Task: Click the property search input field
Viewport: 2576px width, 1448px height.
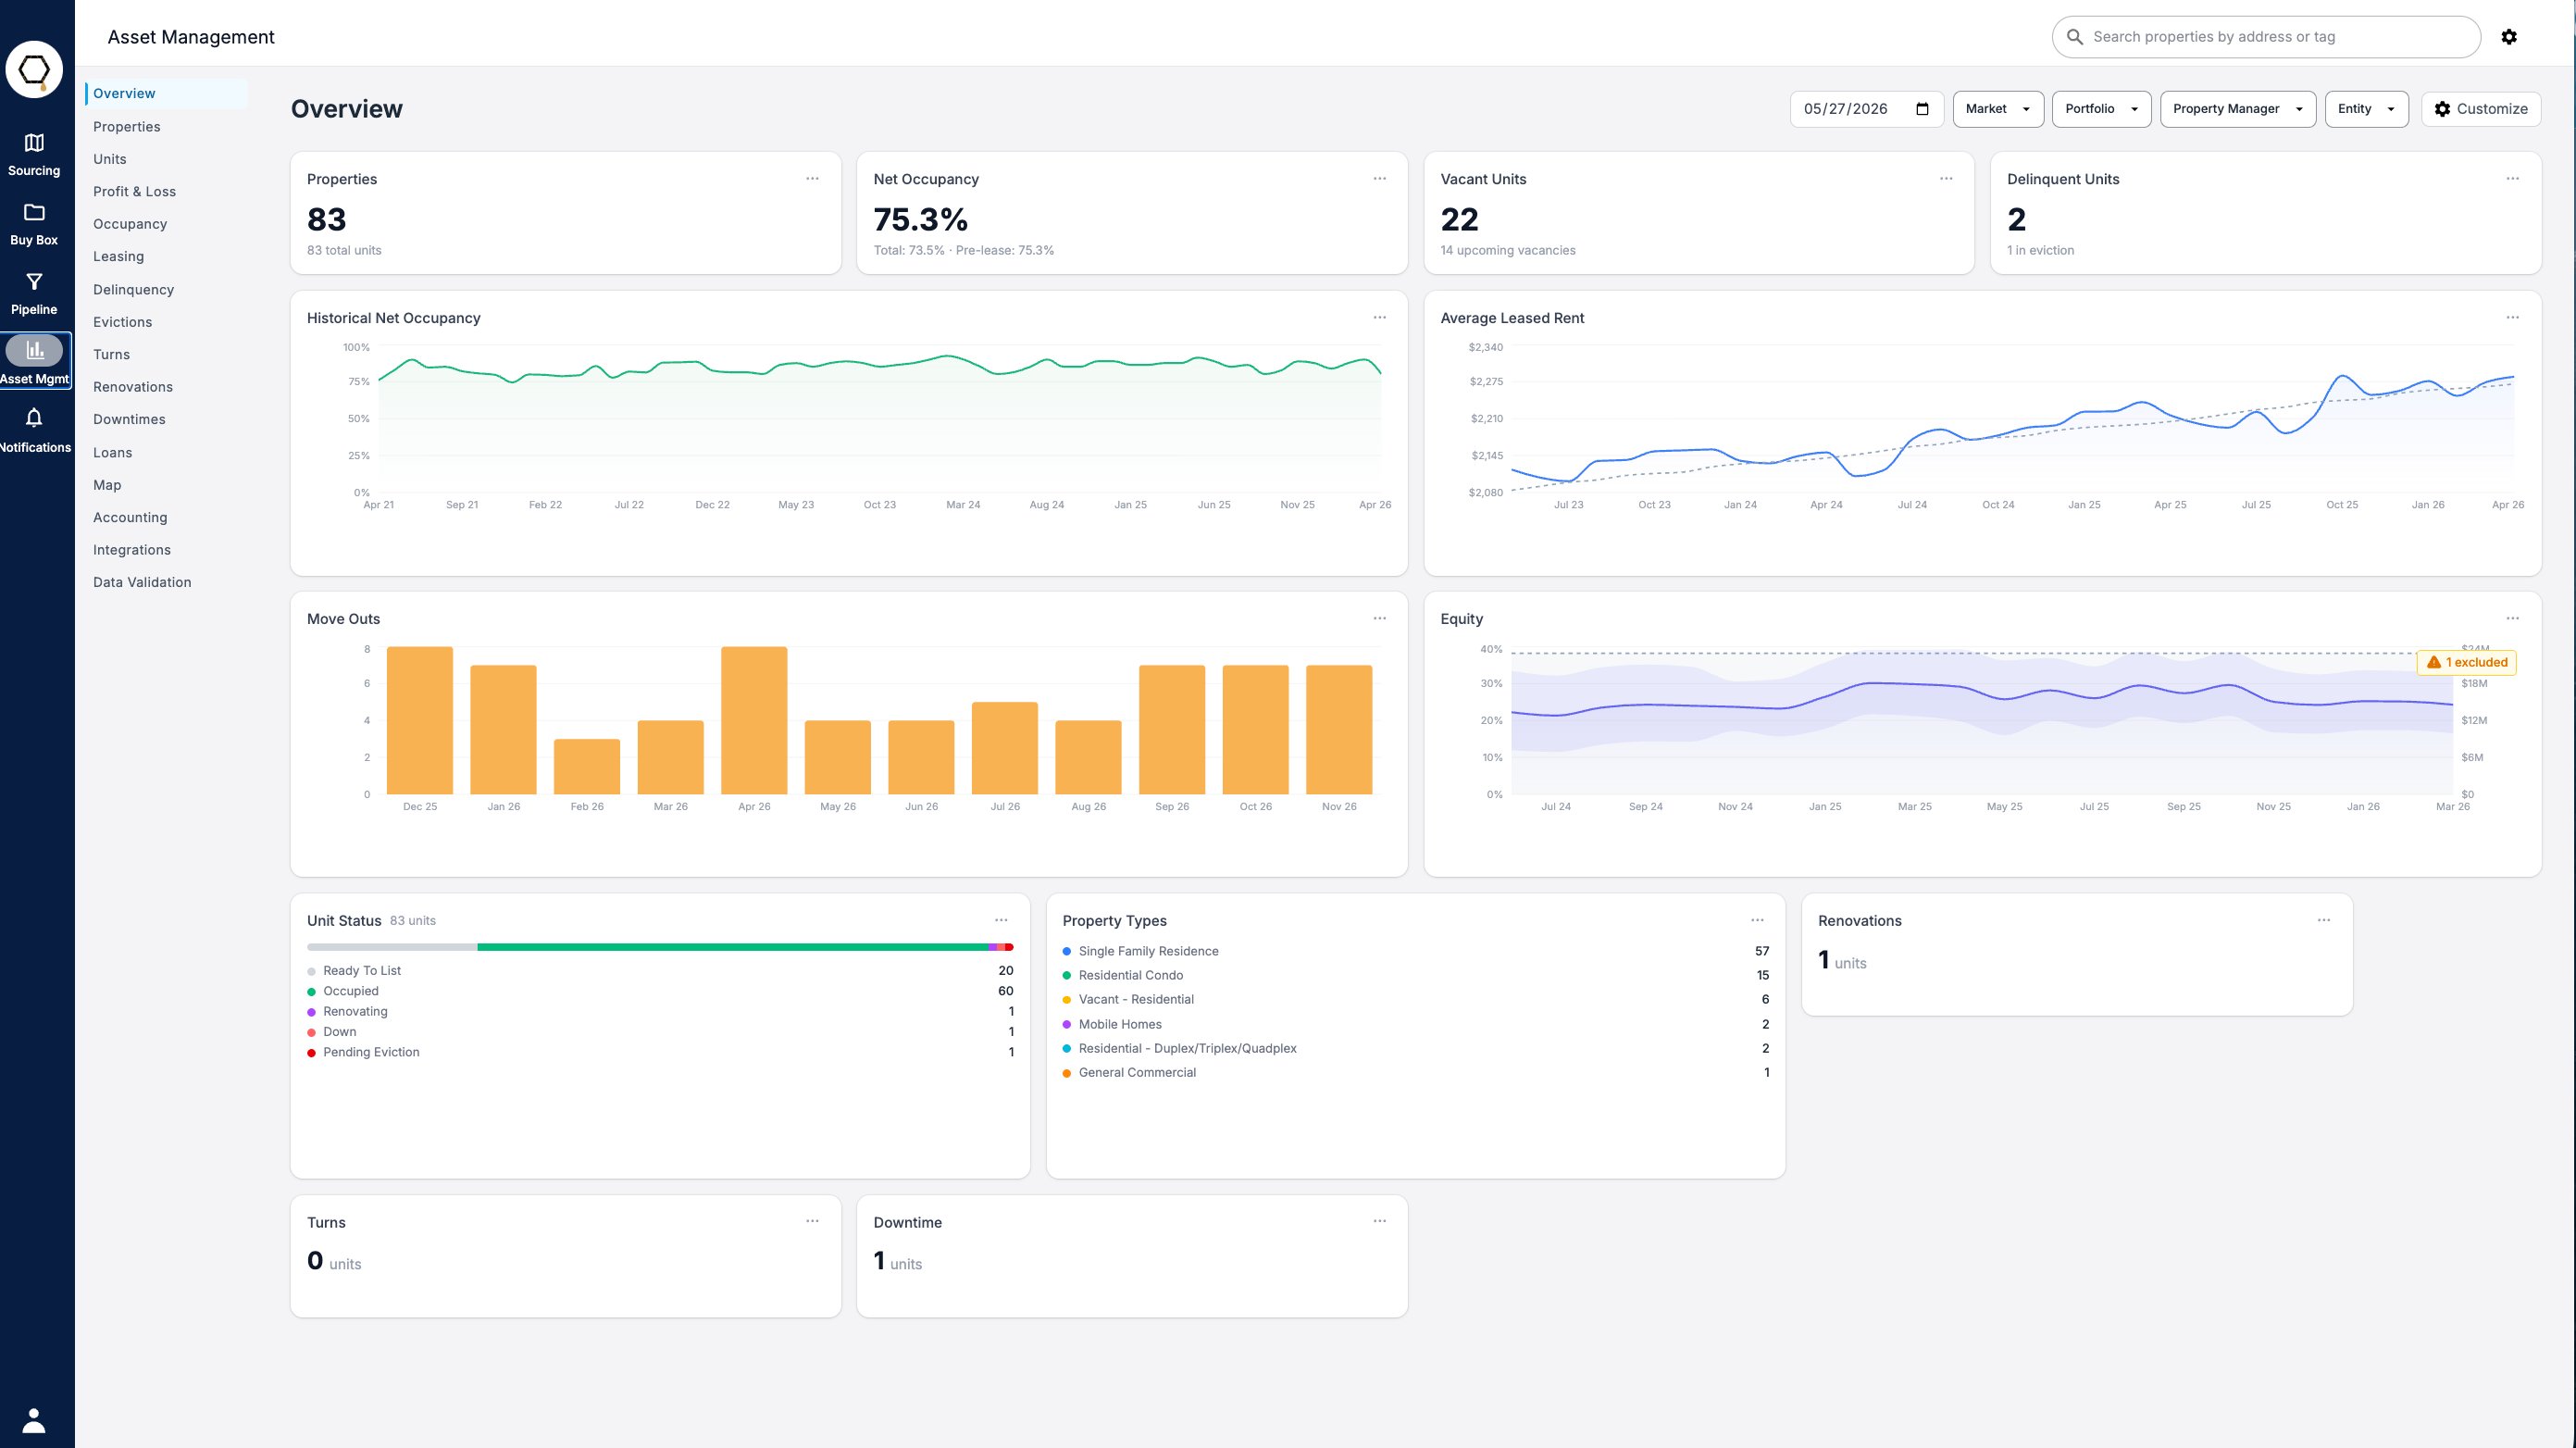Action: 2266,37
